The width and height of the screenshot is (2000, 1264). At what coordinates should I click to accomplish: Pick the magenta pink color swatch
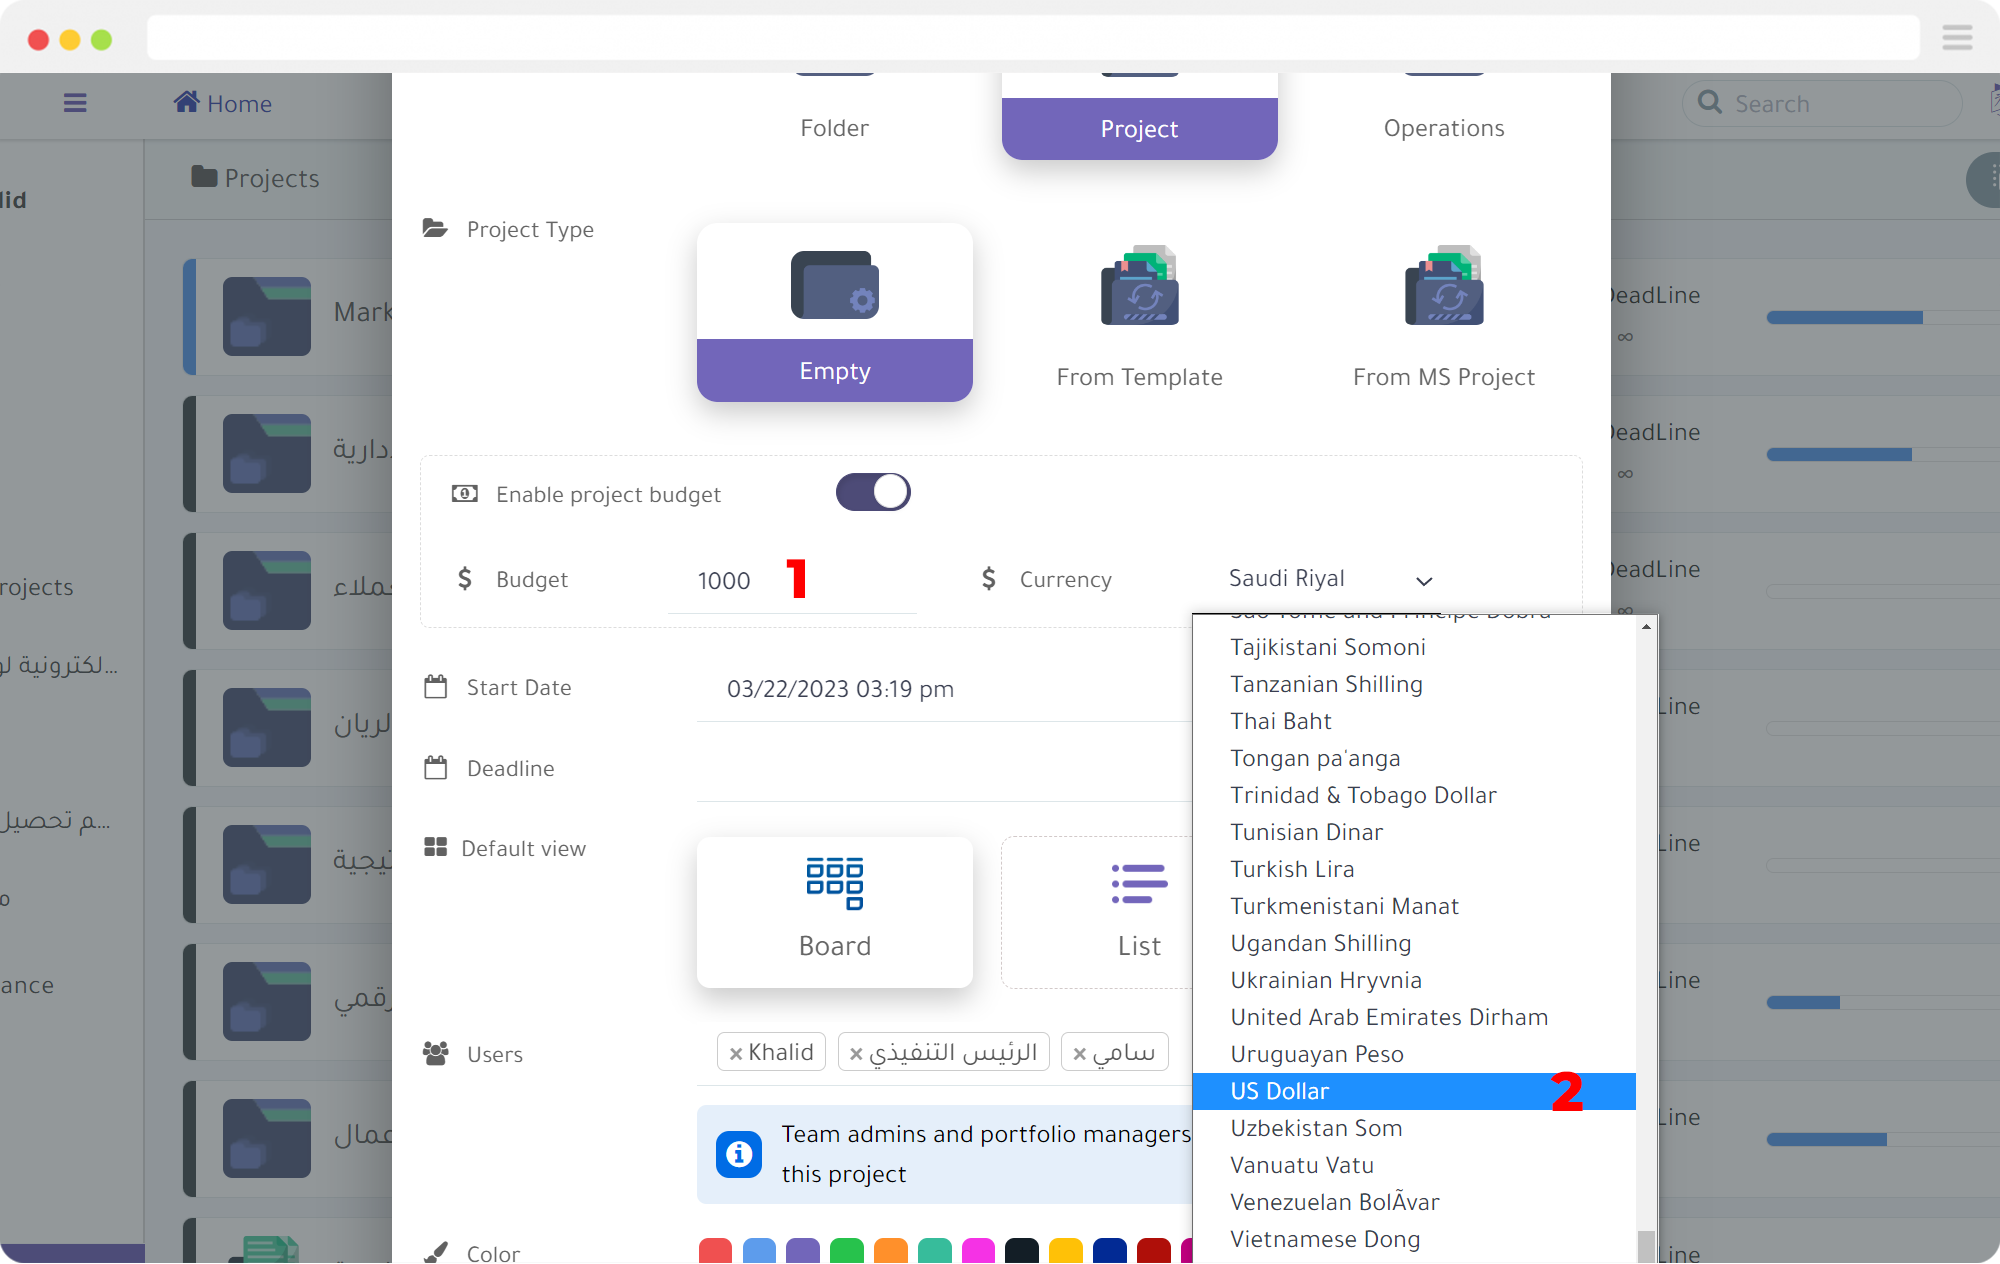[978, 1251]
